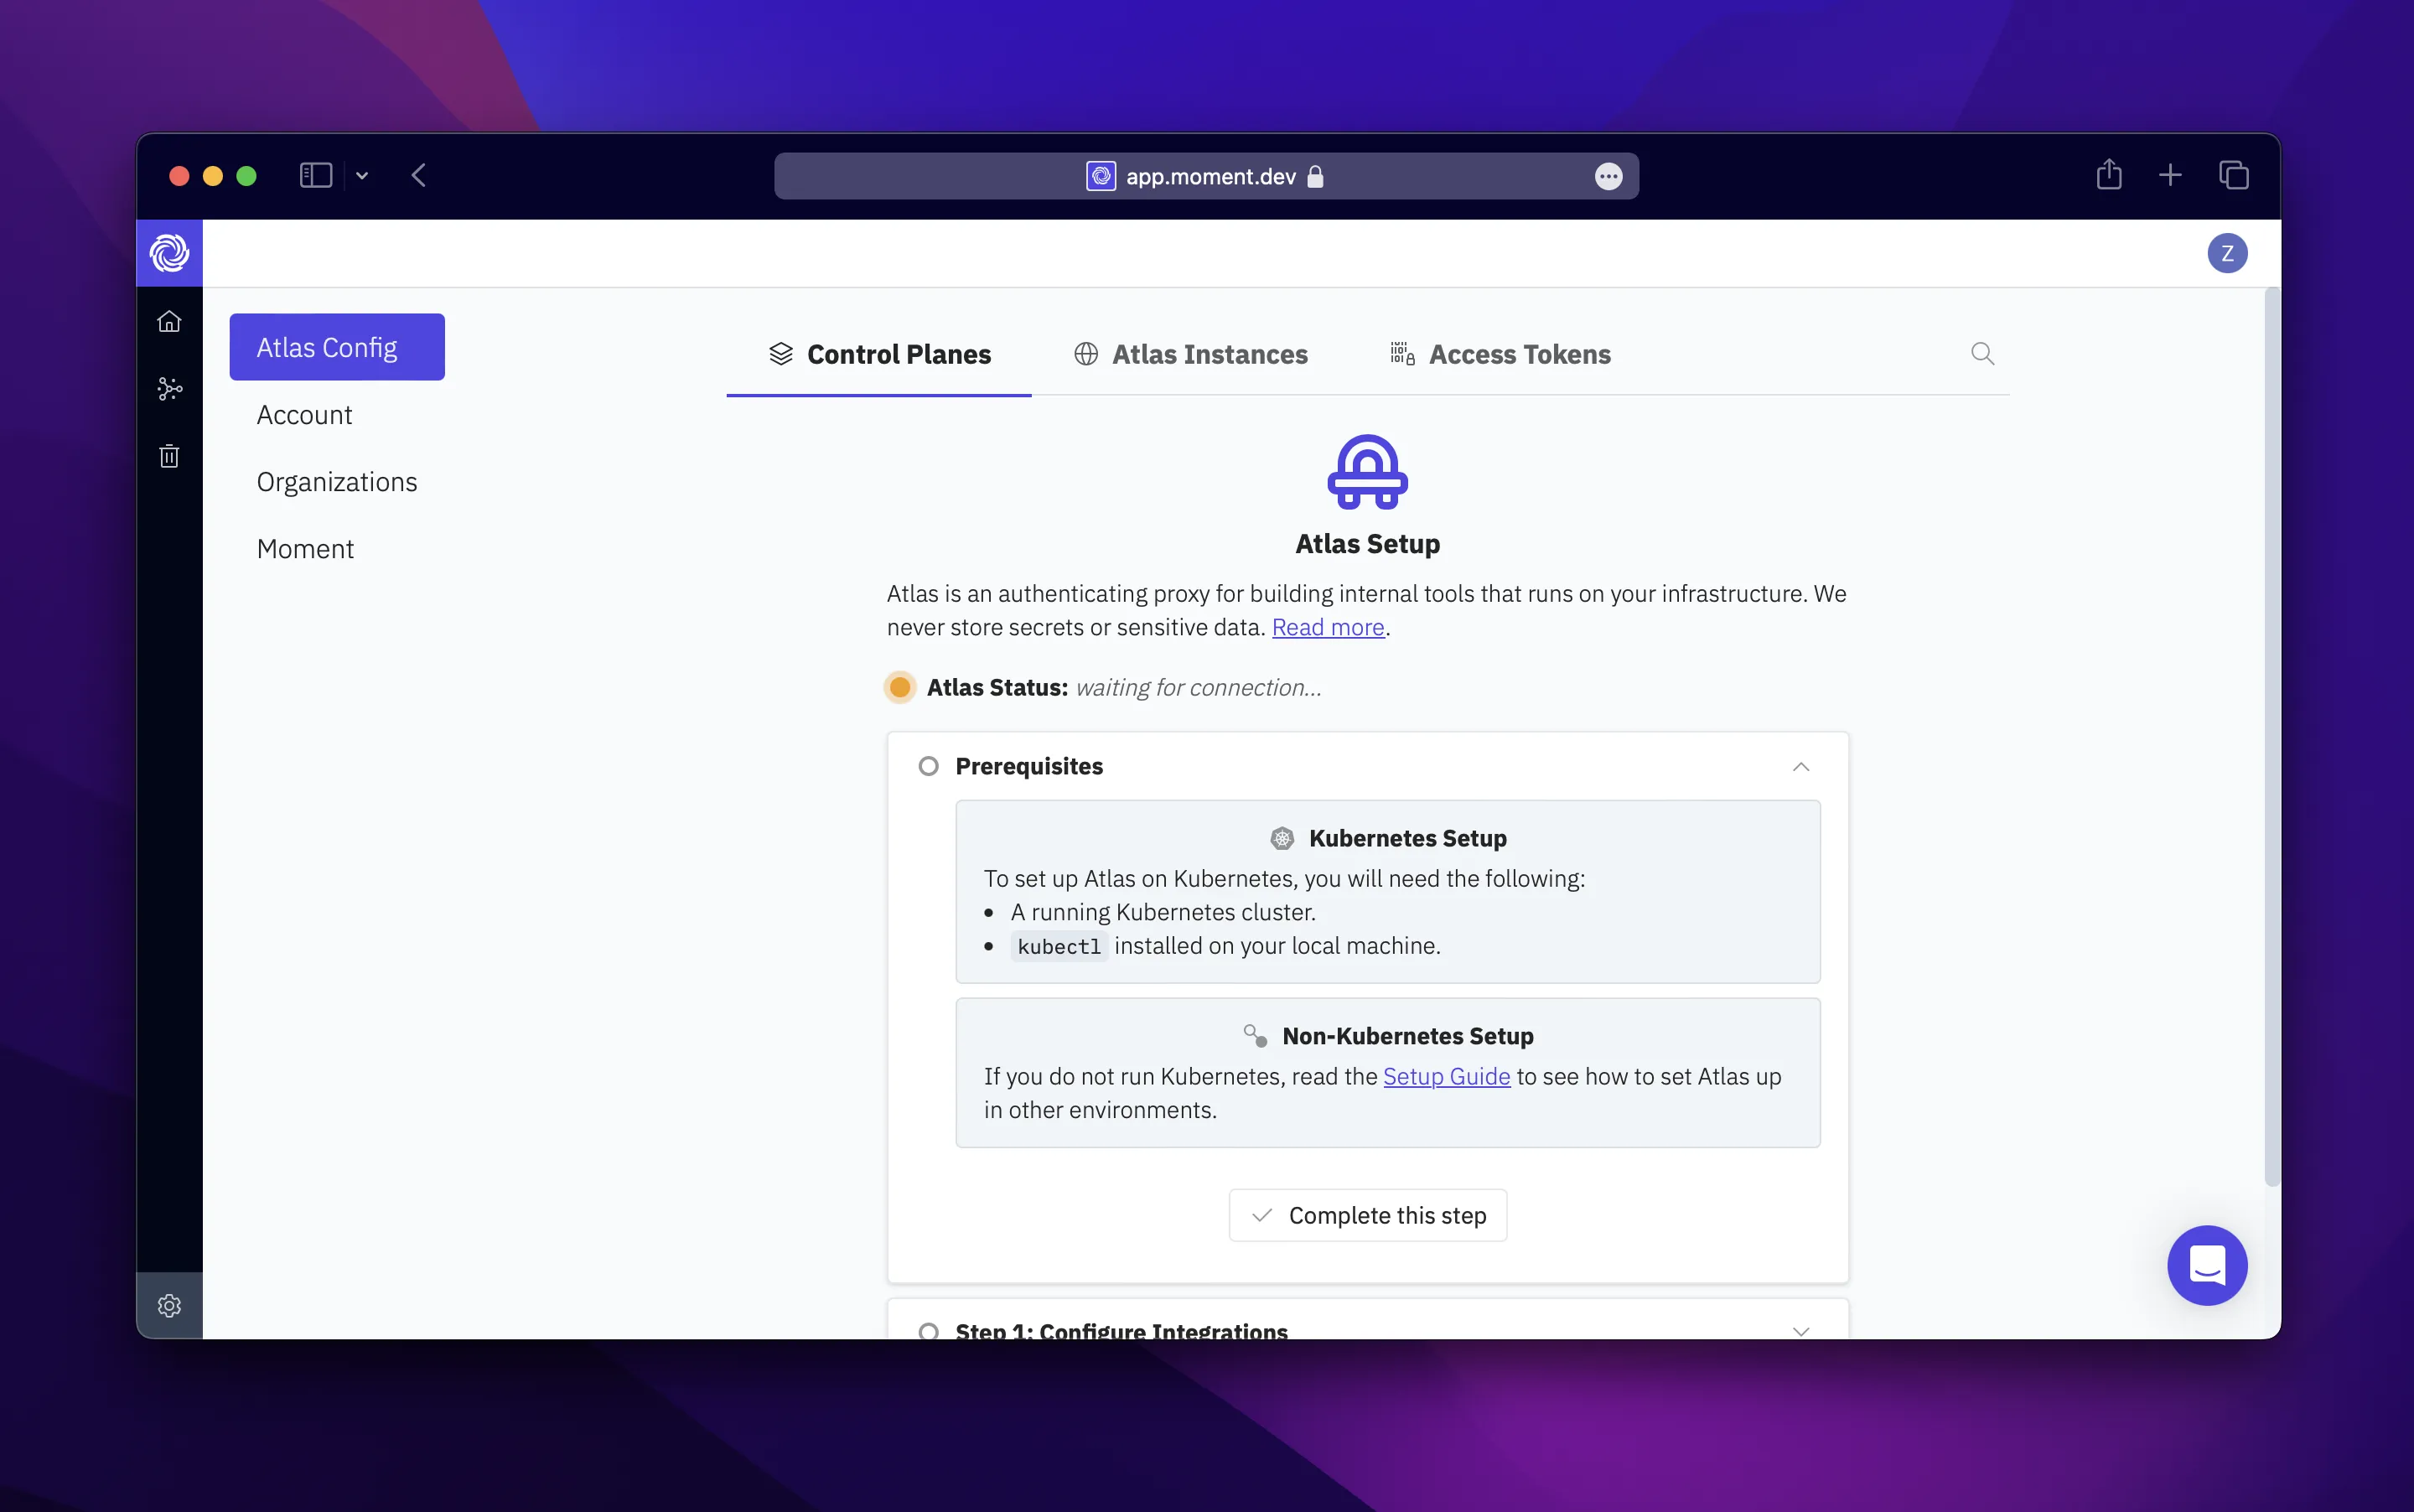
Task: Switch to the Access Tokens tab
Action: coord(1500,354)
